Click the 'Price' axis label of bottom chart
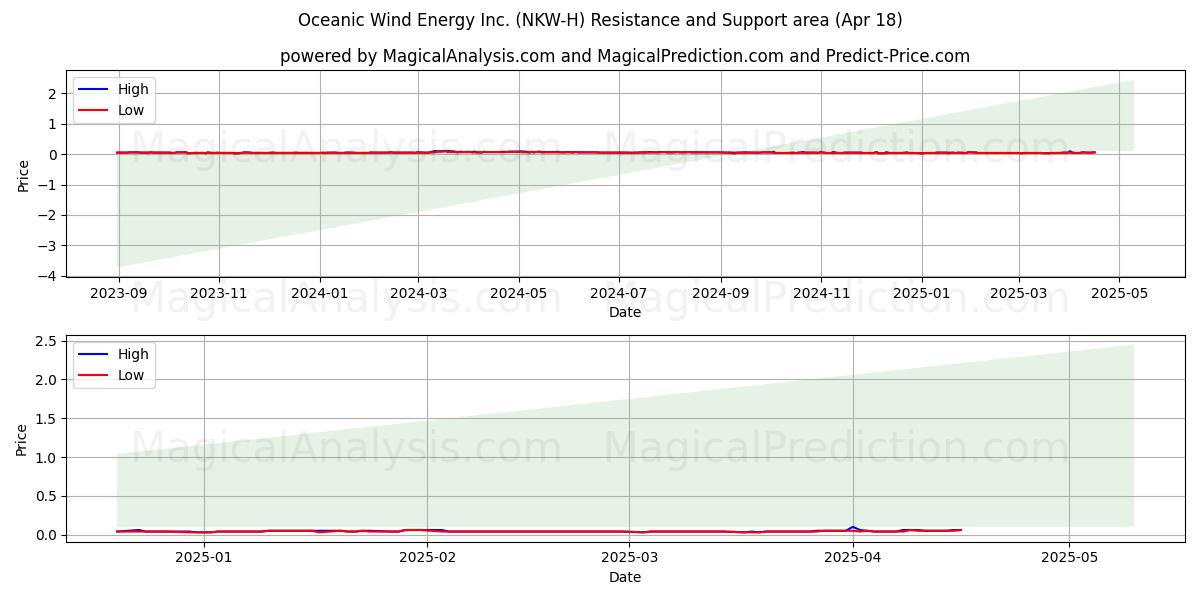This screenshot has height=600, width=1200. tap(23, 439)
